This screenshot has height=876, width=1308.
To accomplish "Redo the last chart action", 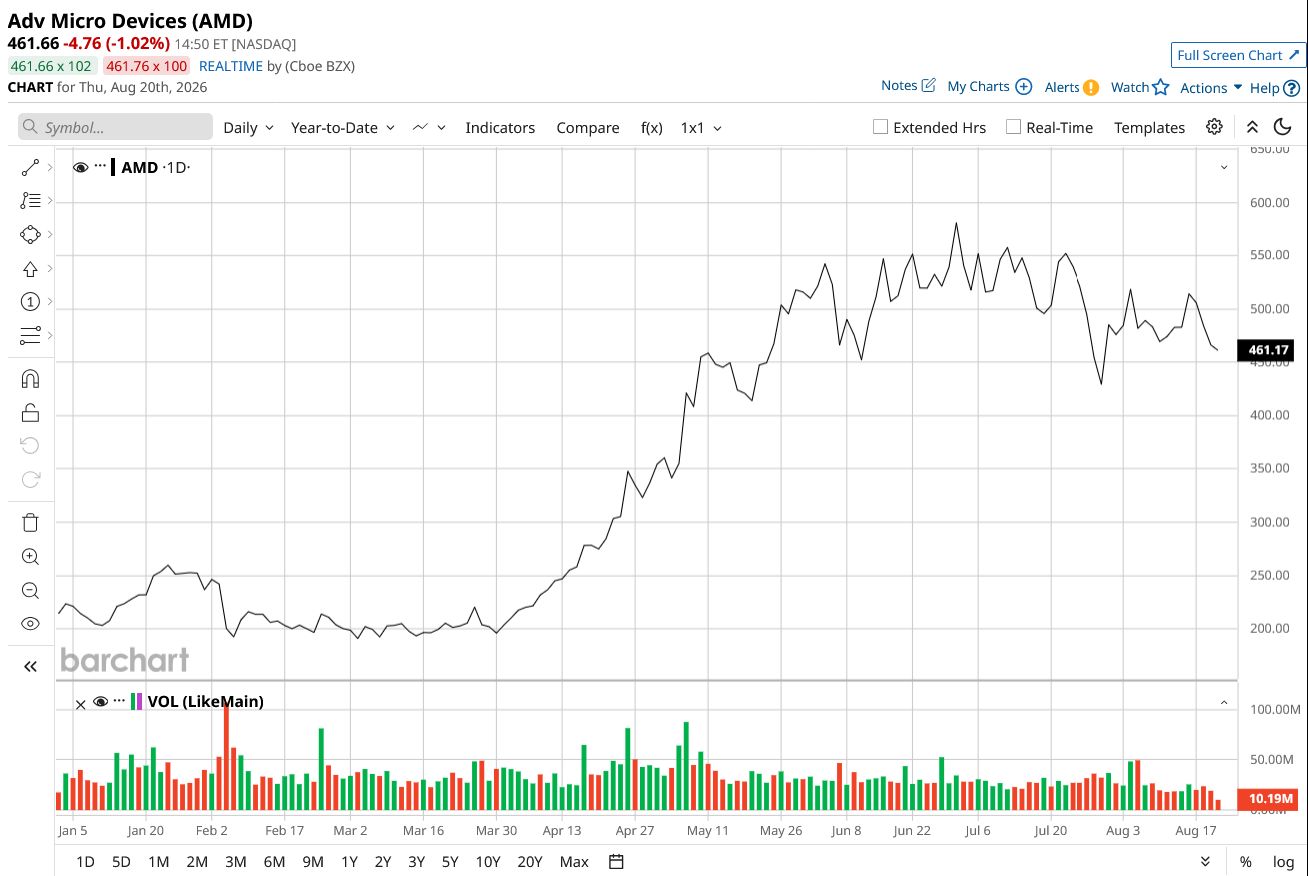I will coord(30,479).
